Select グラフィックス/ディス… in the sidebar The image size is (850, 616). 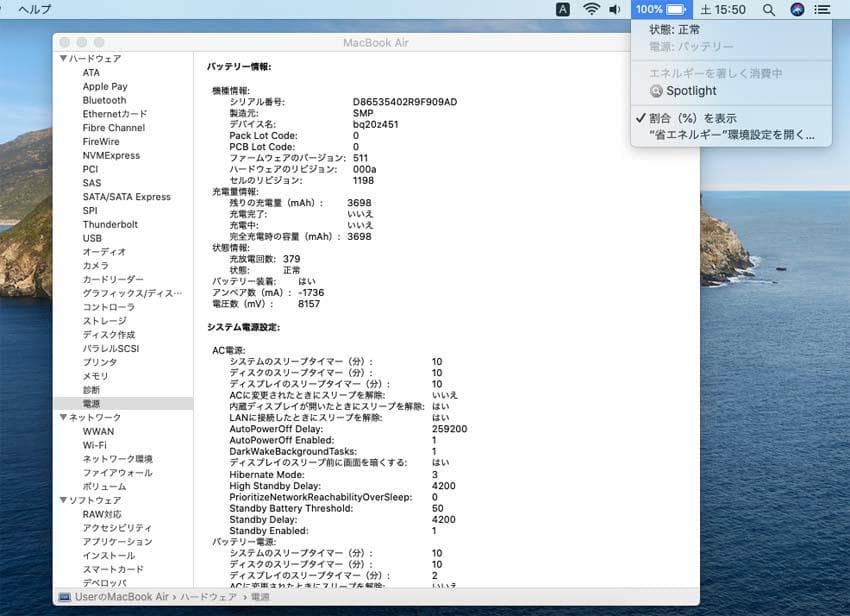point(132,293)
